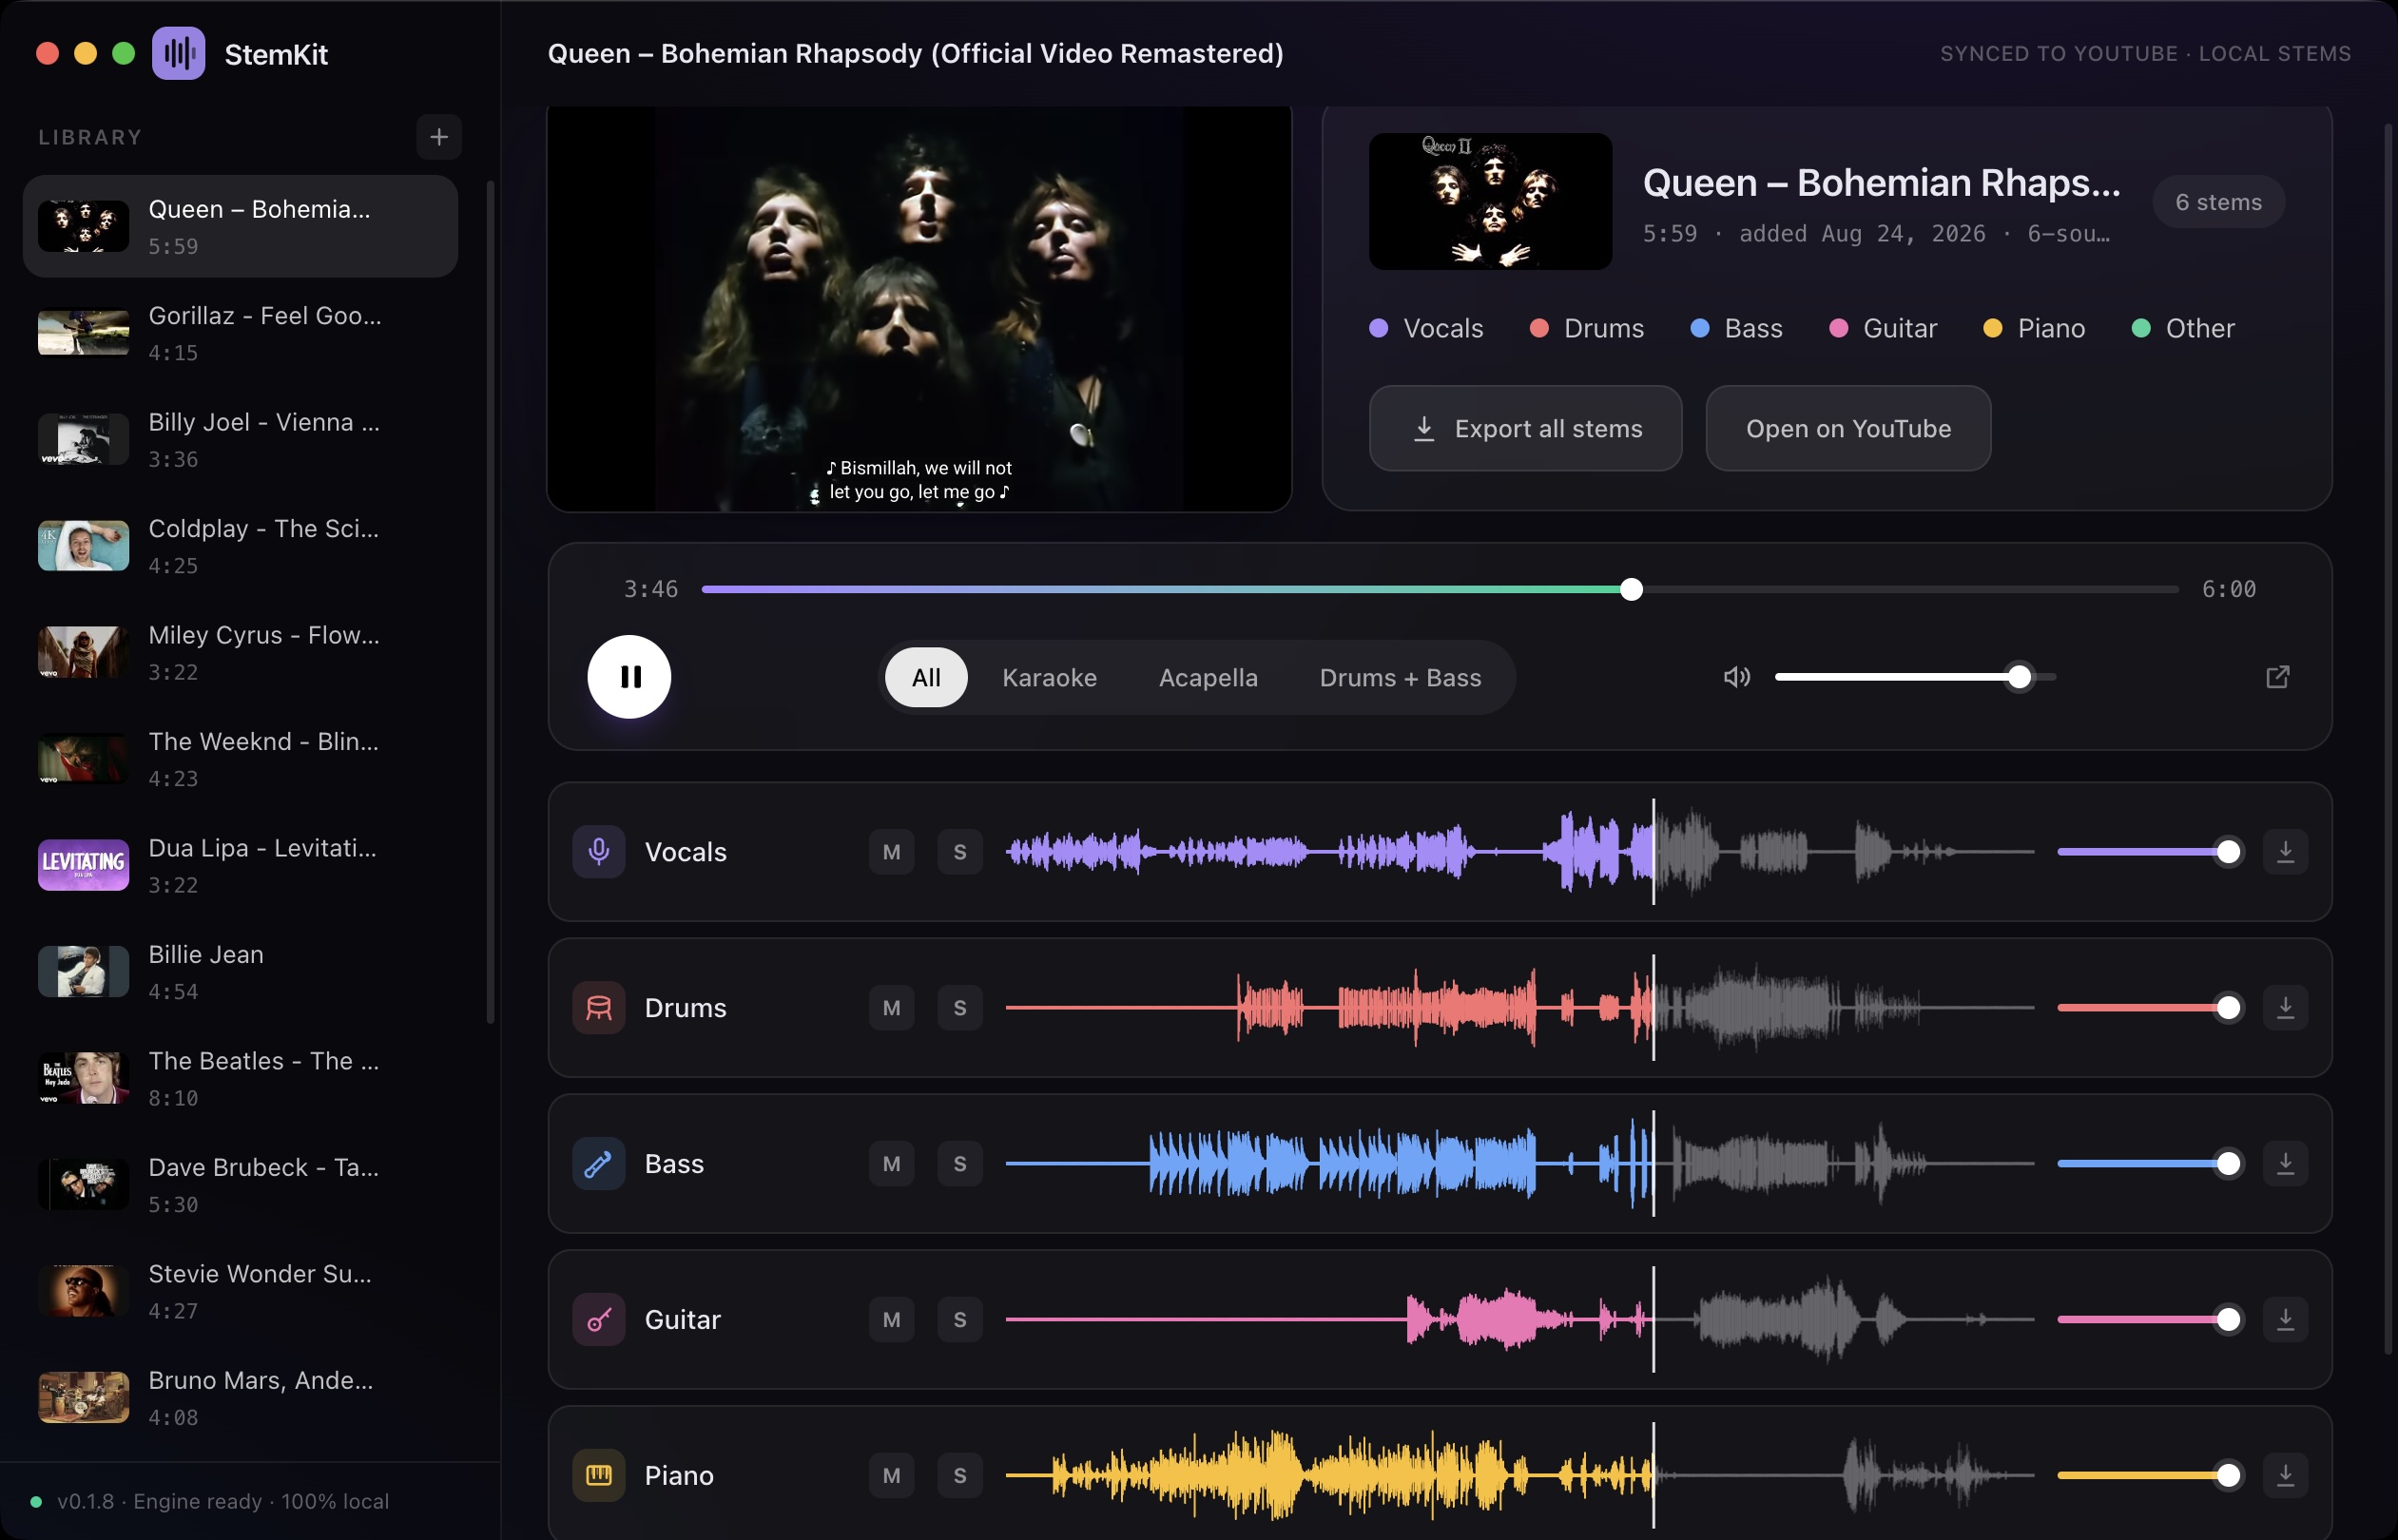Image resolution: width=2398 pixels, height=1540 pixels.
Task: Solo the Drums track
Action: (959, 1008)
